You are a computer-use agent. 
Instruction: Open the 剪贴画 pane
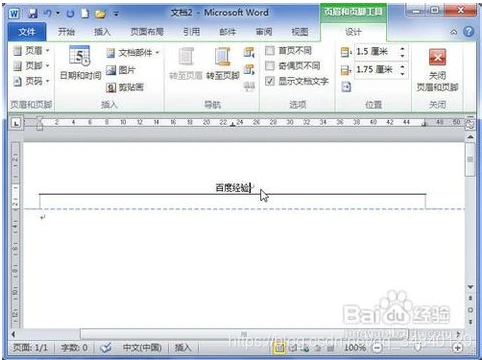tap(124, 87)
